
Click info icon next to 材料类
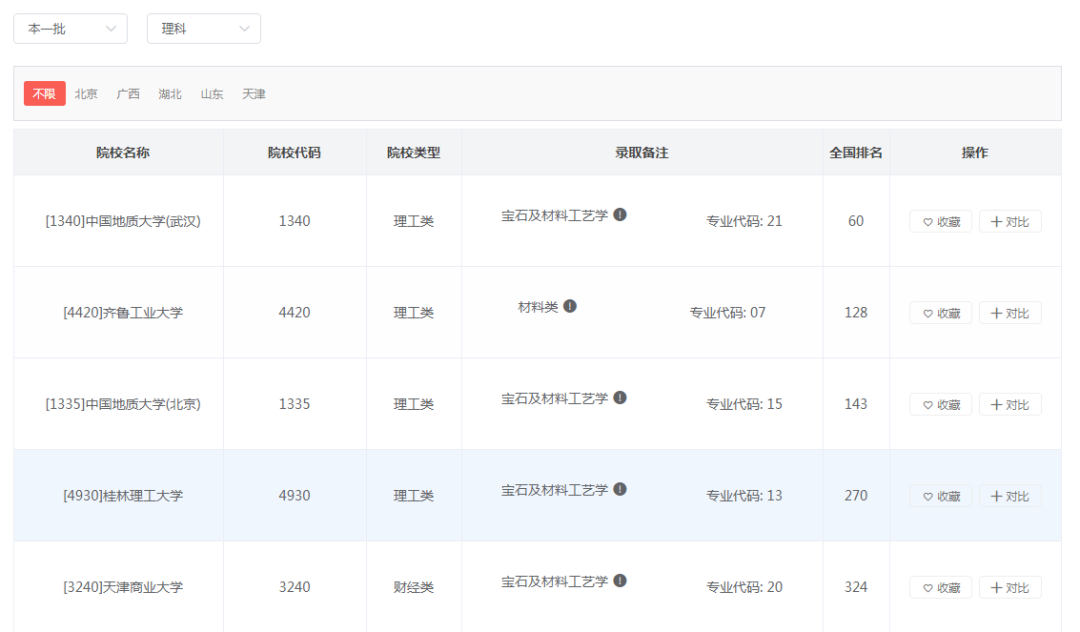(570, 306)
